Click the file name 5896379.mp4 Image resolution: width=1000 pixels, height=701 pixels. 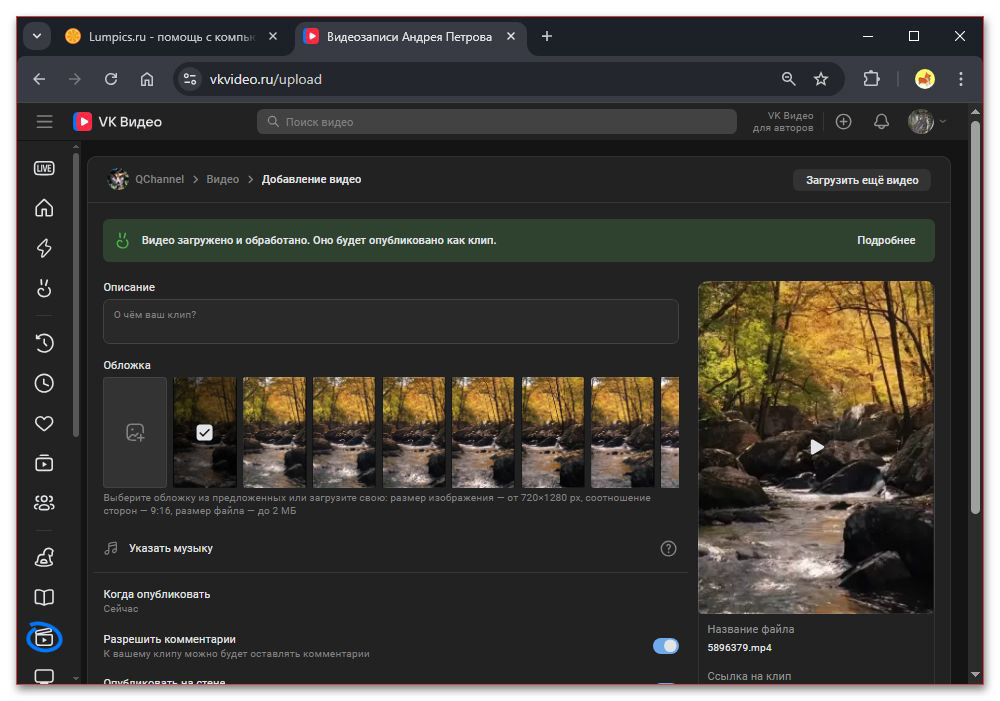[739, 648]
